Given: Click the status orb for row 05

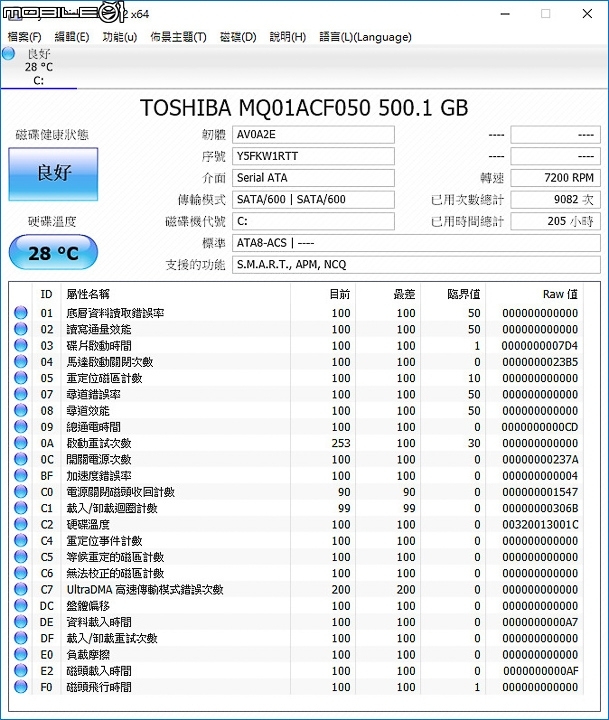Looking at the screenshot, I should tap(21, 378).
